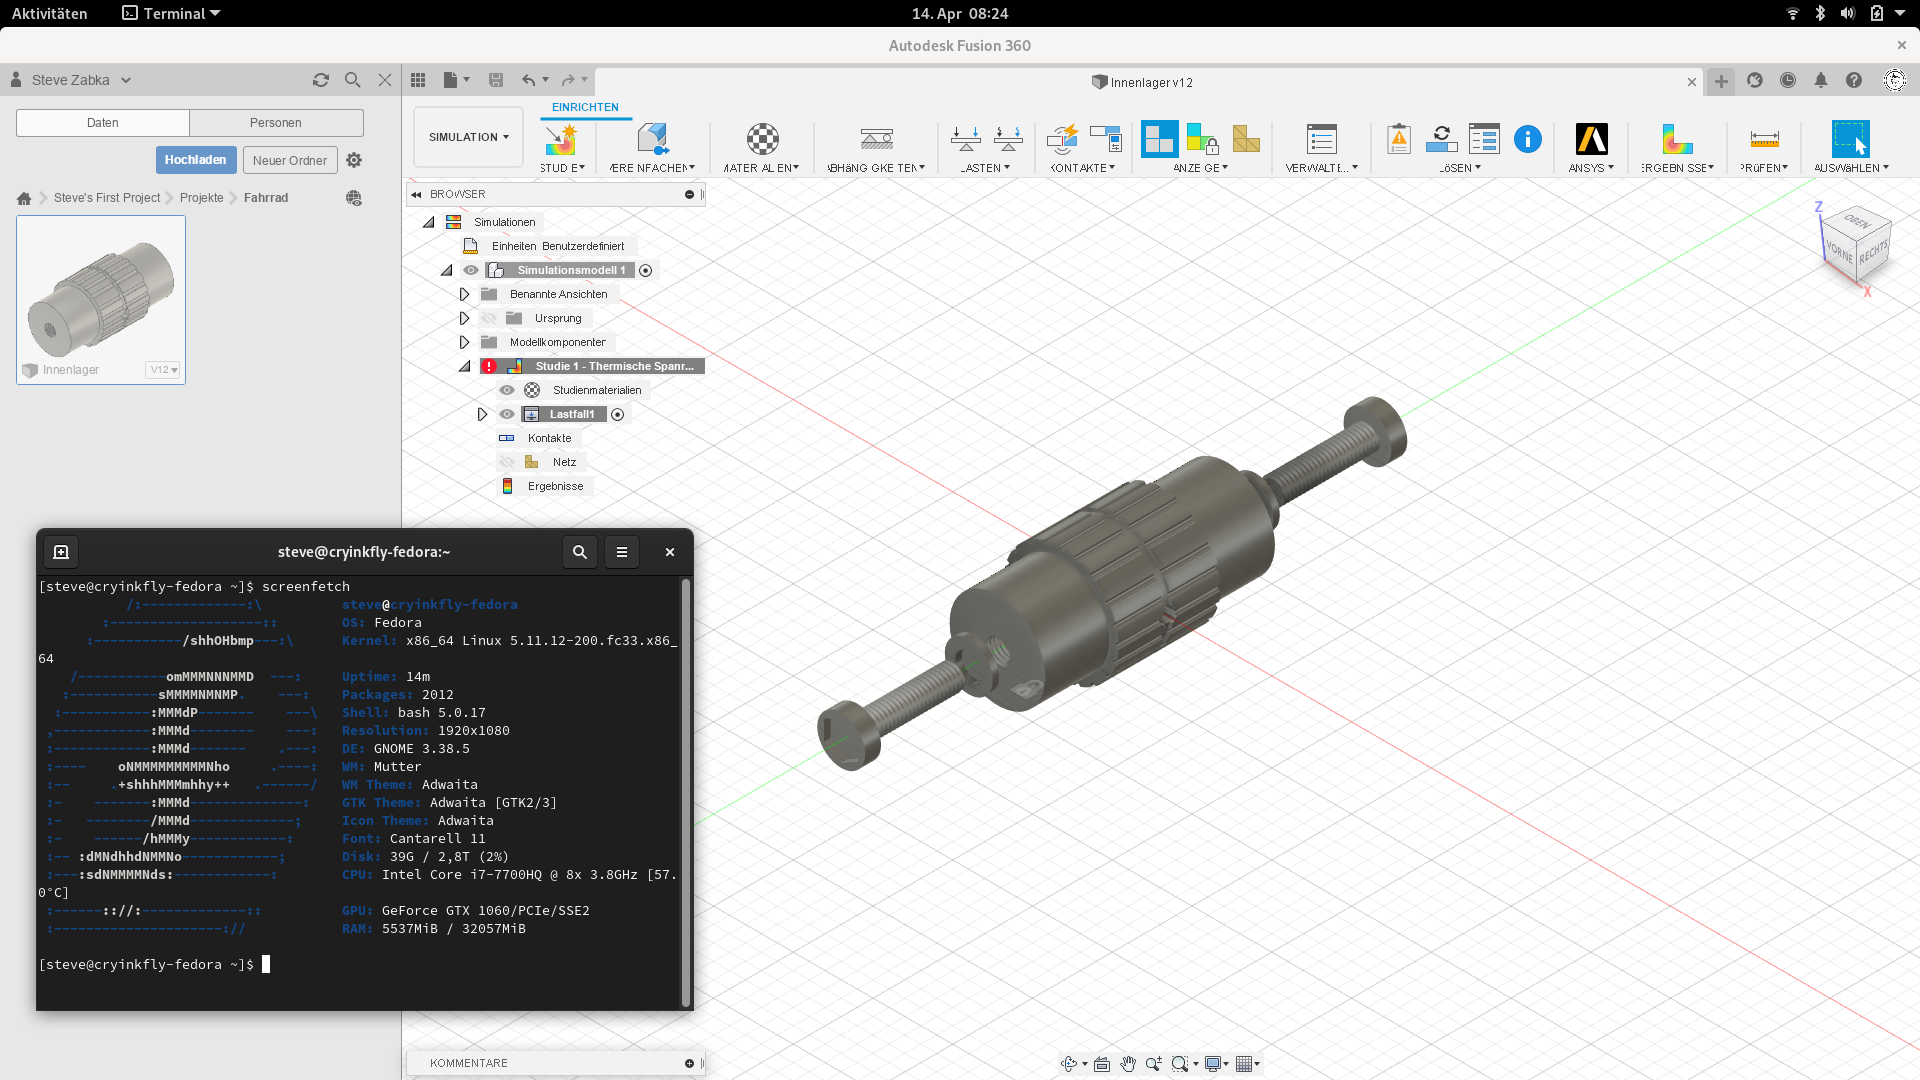The height and width of the screenshot is (1080, 1920).
Task: Click the ANSYS logo icon
Action: [1591, 140]
